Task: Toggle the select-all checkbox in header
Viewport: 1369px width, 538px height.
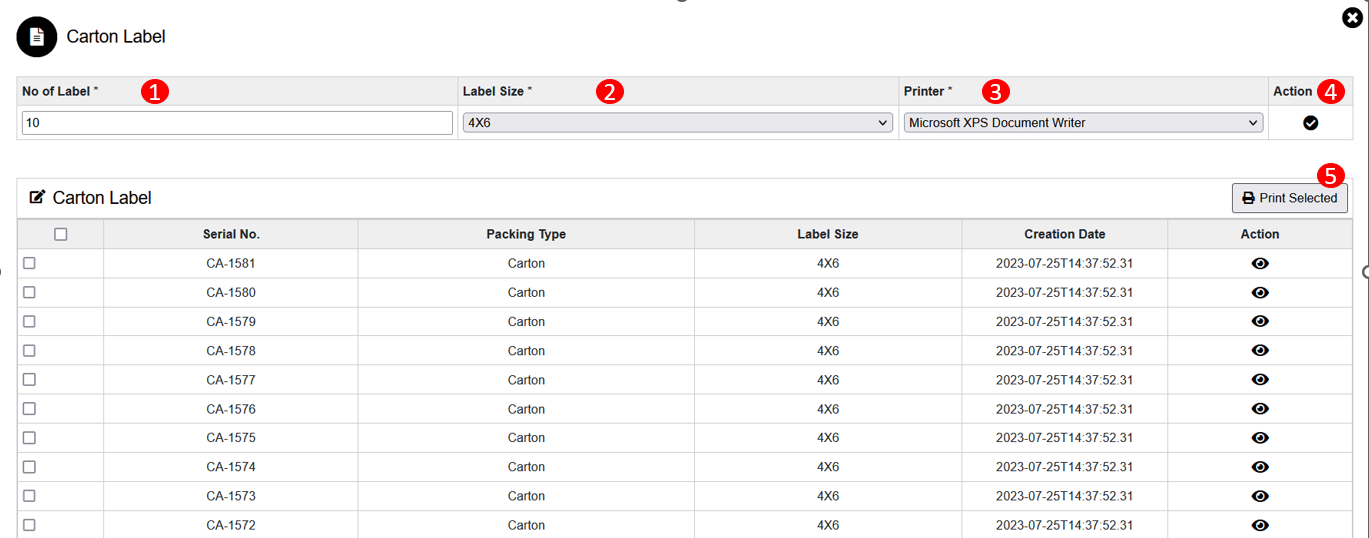Action: (61, 234)
